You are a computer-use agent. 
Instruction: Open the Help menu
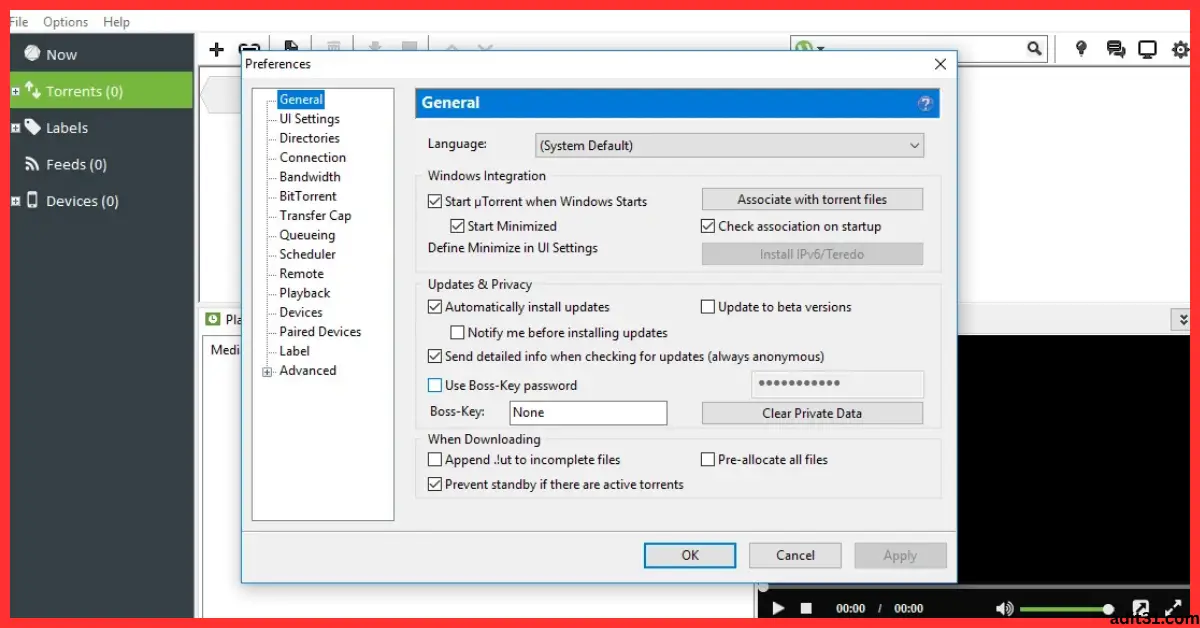pyautogui.click(x=116, y=21)
